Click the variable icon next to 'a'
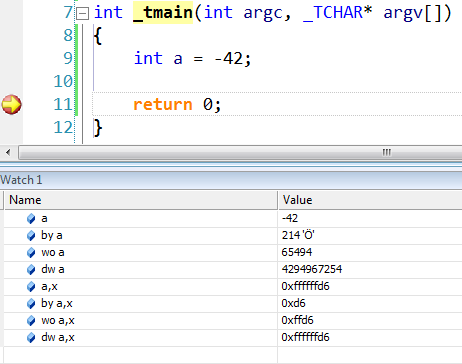Screen dimensions: 462x364 (x=31, y=219)
